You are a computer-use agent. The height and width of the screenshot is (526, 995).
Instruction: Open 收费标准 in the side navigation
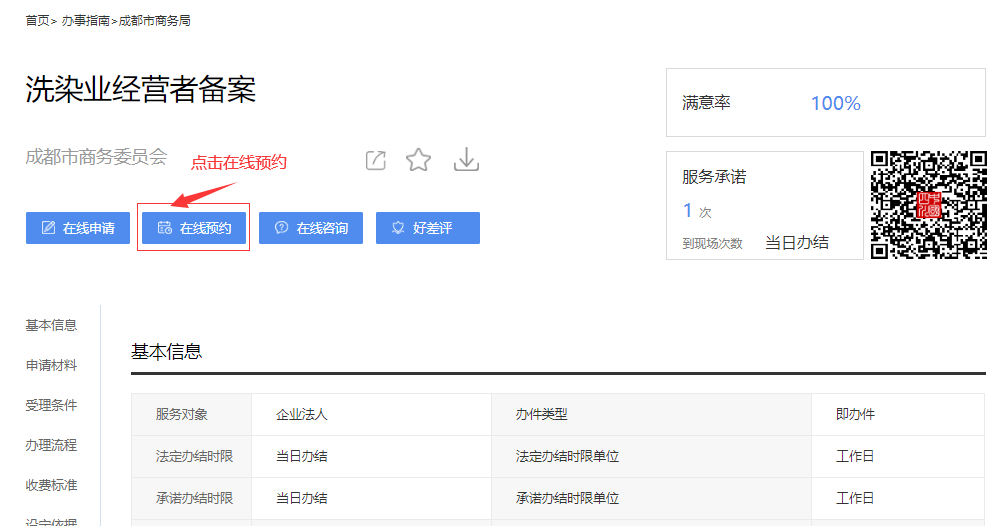pyautogui.click(x=51, y=485)
